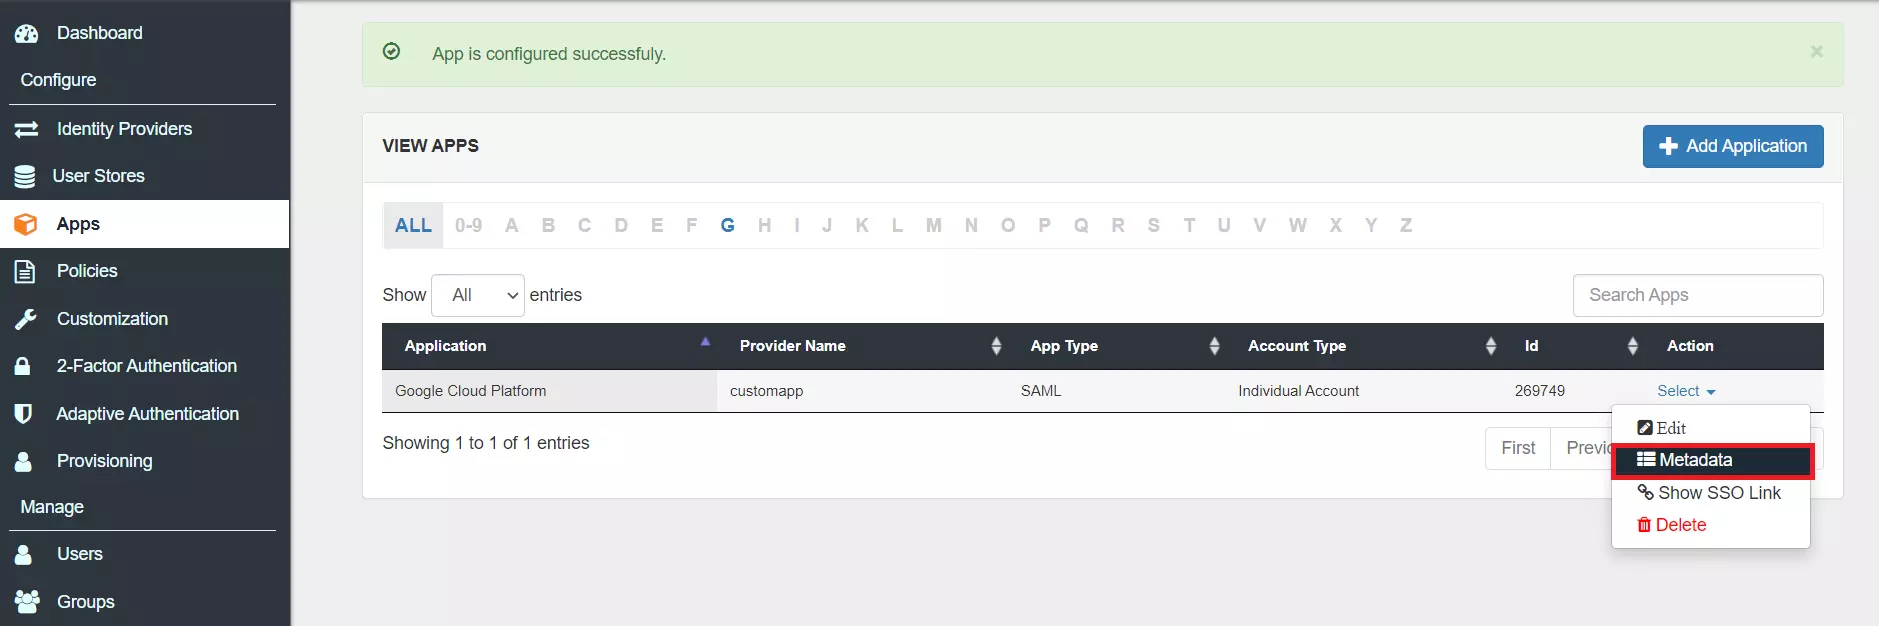Click the SSO link chain icon

(1645, 493)
